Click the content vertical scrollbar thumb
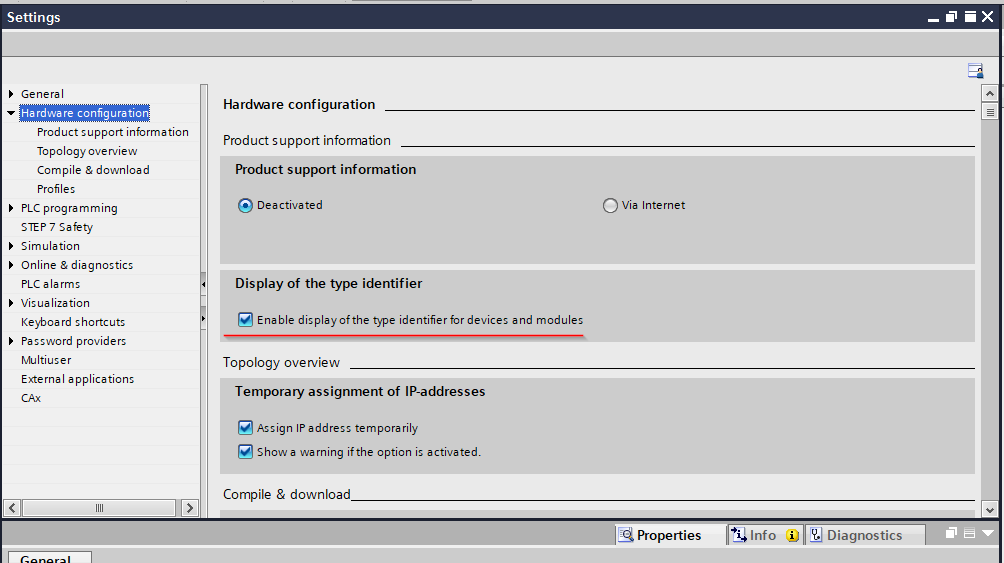Image resolution: width=1004 pixels, height=563 pixels. [x=990, y=112]
